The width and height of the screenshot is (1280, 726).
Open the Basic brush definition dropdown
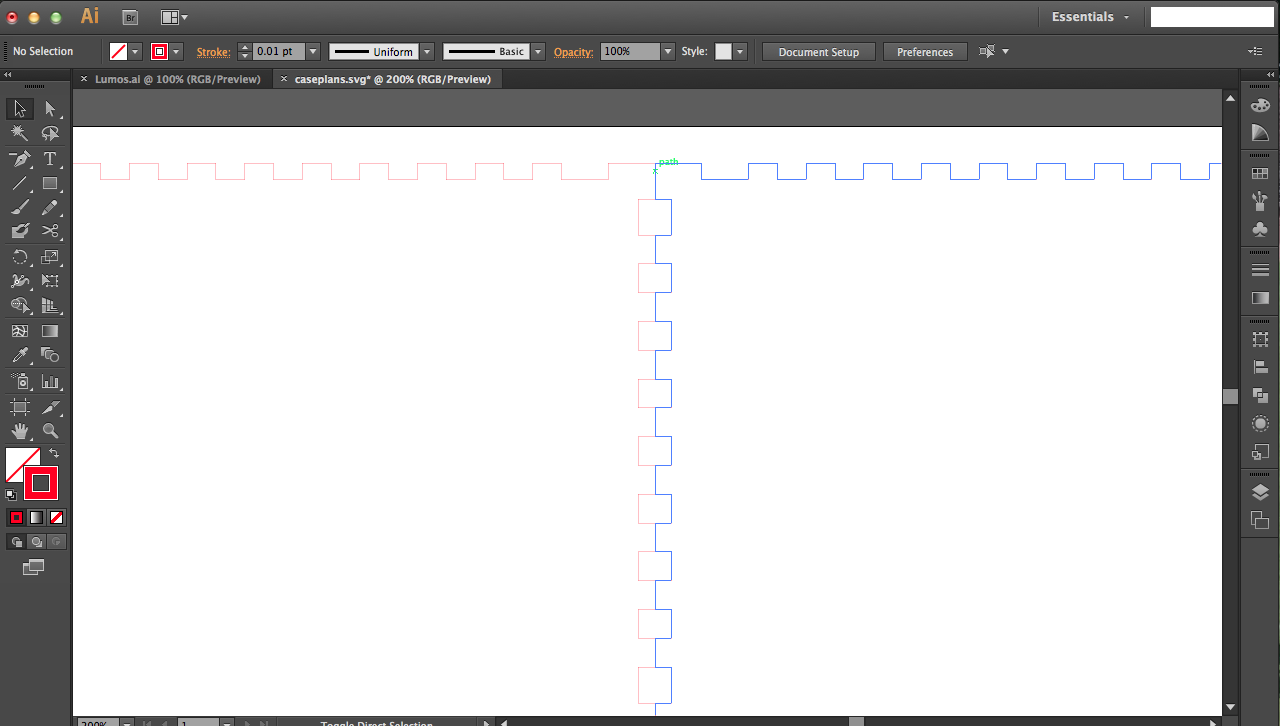tap(538, 52)
